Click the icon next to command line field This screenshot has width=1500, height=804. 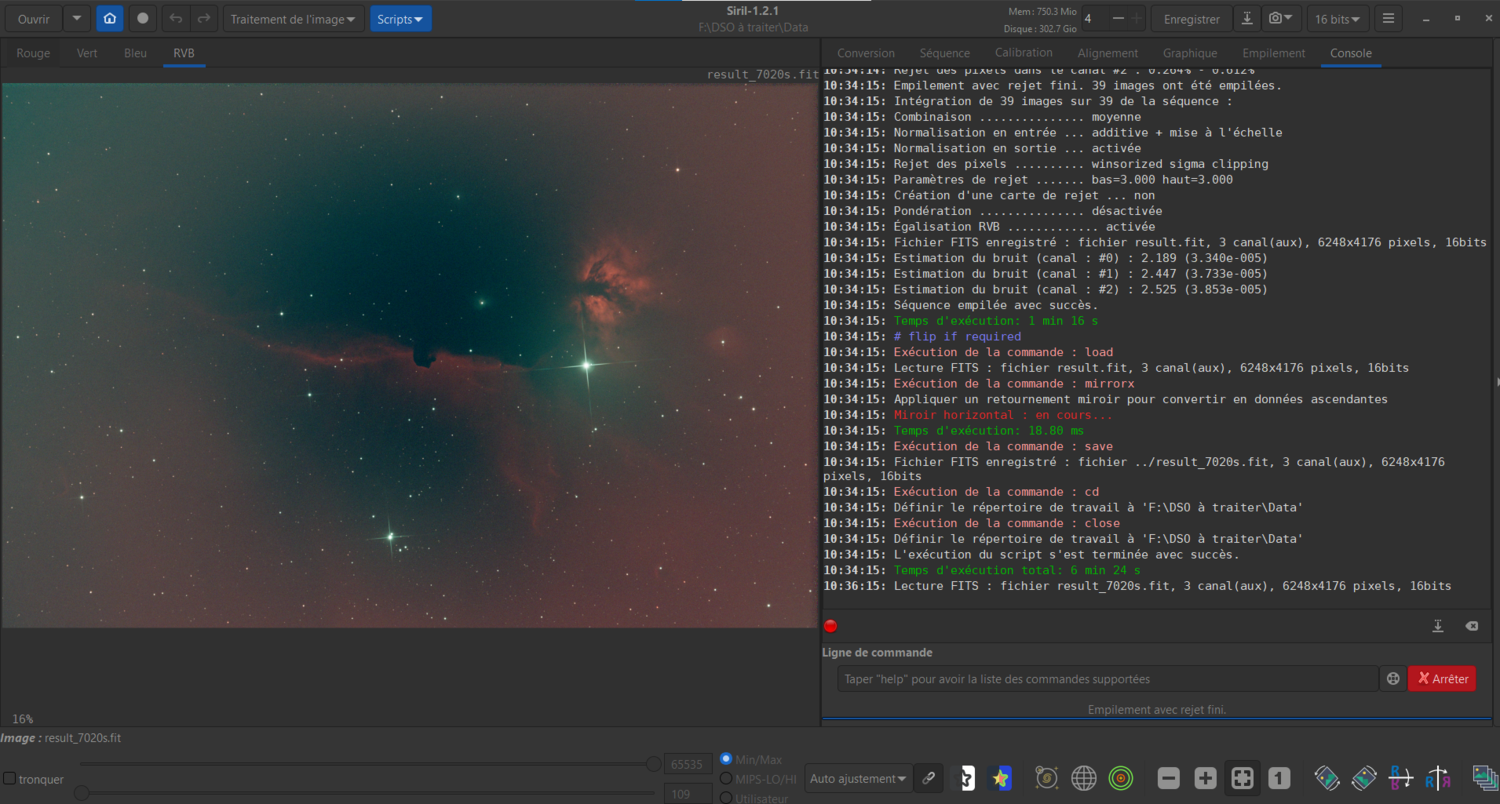click(x=1392, y=679)
